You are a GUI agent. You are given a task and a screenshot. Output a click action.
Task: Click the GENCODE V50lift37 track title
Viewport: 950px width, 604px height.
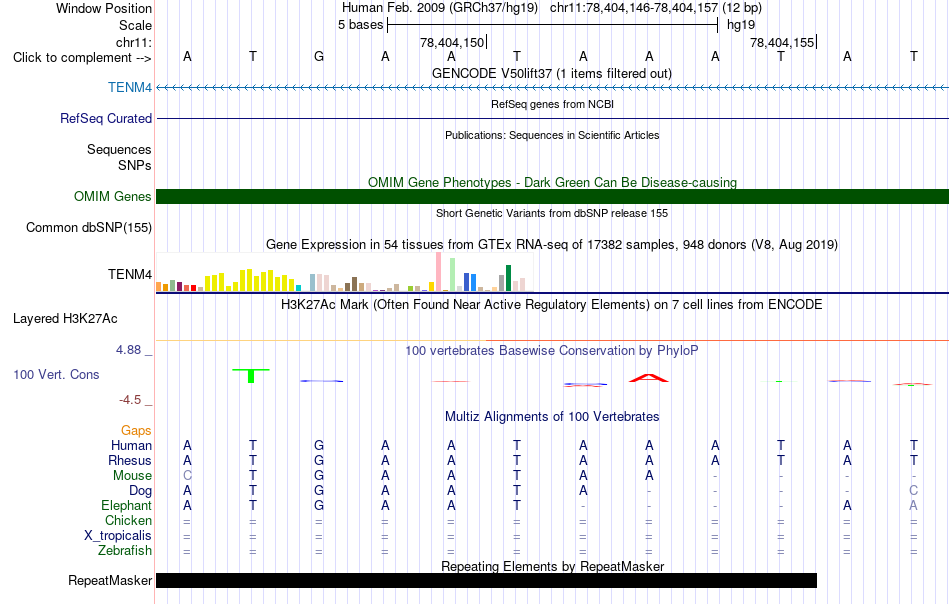pos(552,73)
